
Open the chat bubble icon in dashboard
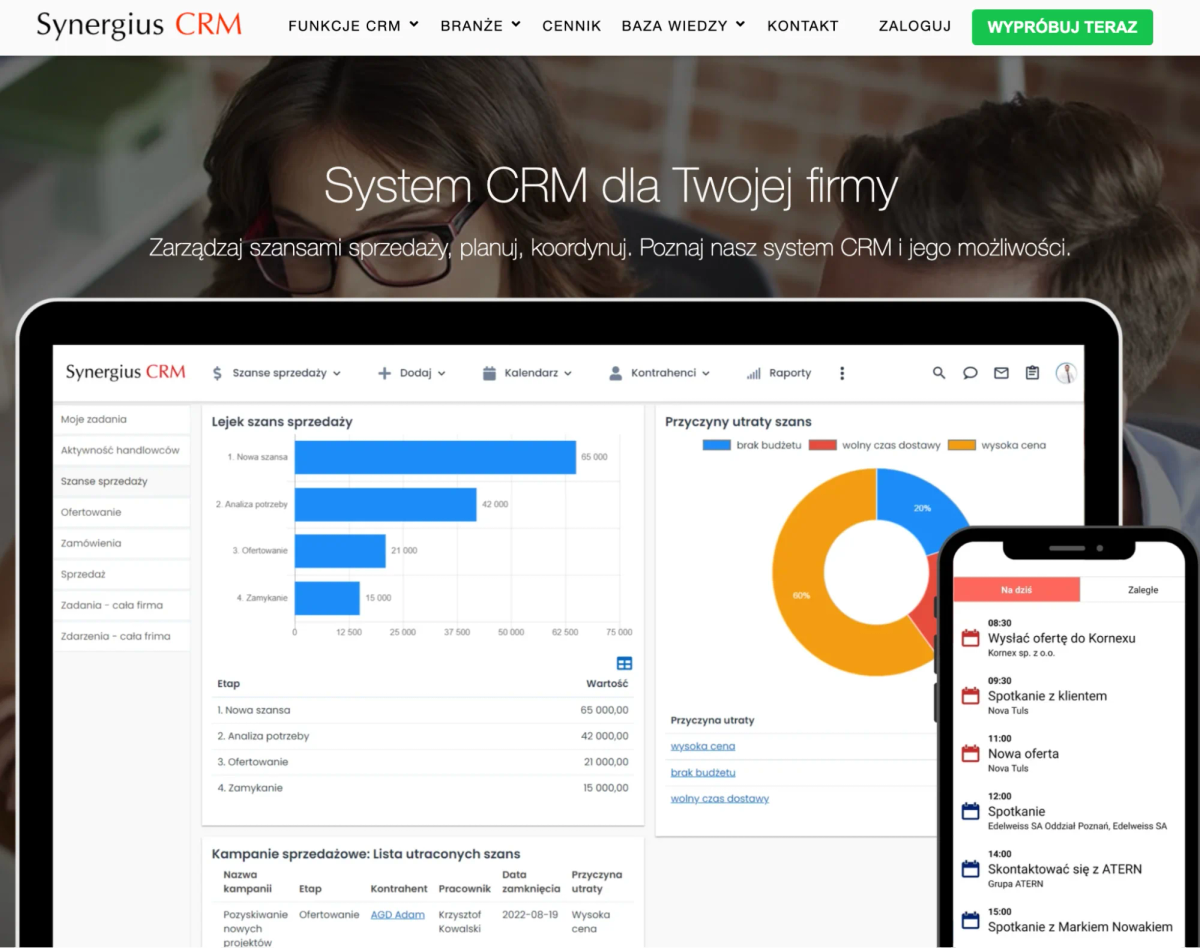(x=970, y=373)
